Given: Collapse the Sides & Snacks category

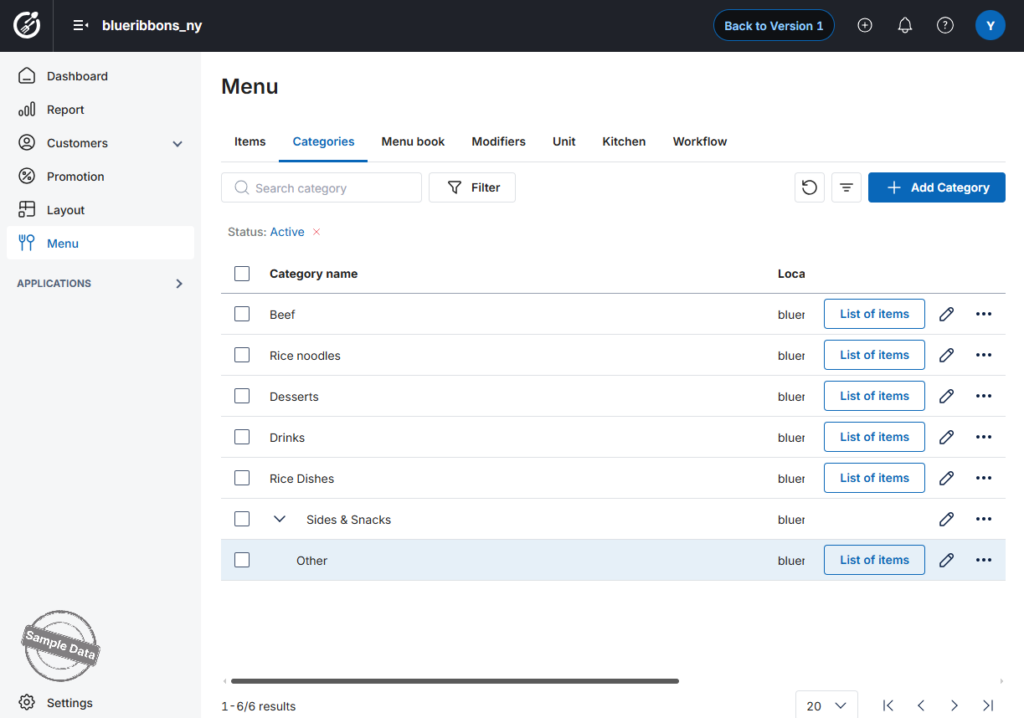Looking at the screenshot, I should click(280, 519).
